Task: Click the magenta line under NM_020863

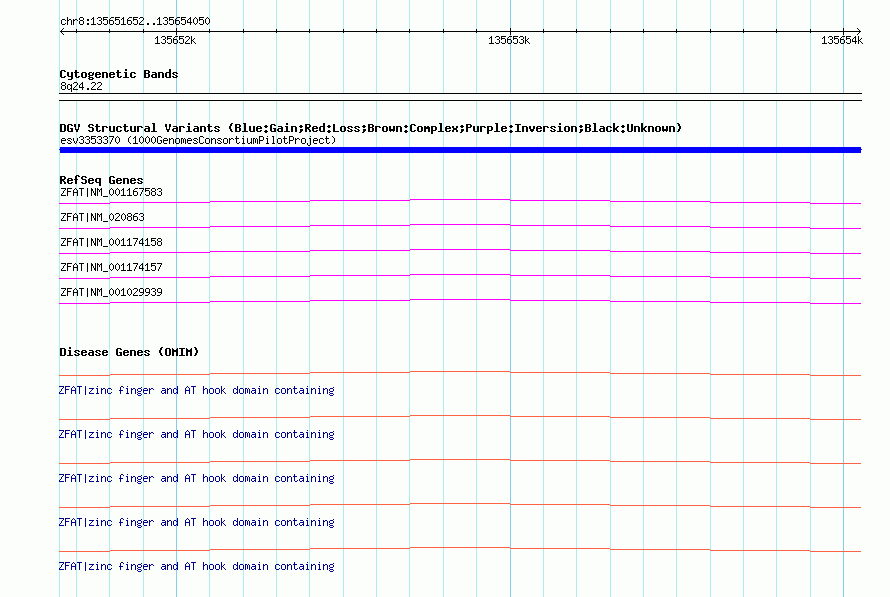Action: [x=460, y=226]
